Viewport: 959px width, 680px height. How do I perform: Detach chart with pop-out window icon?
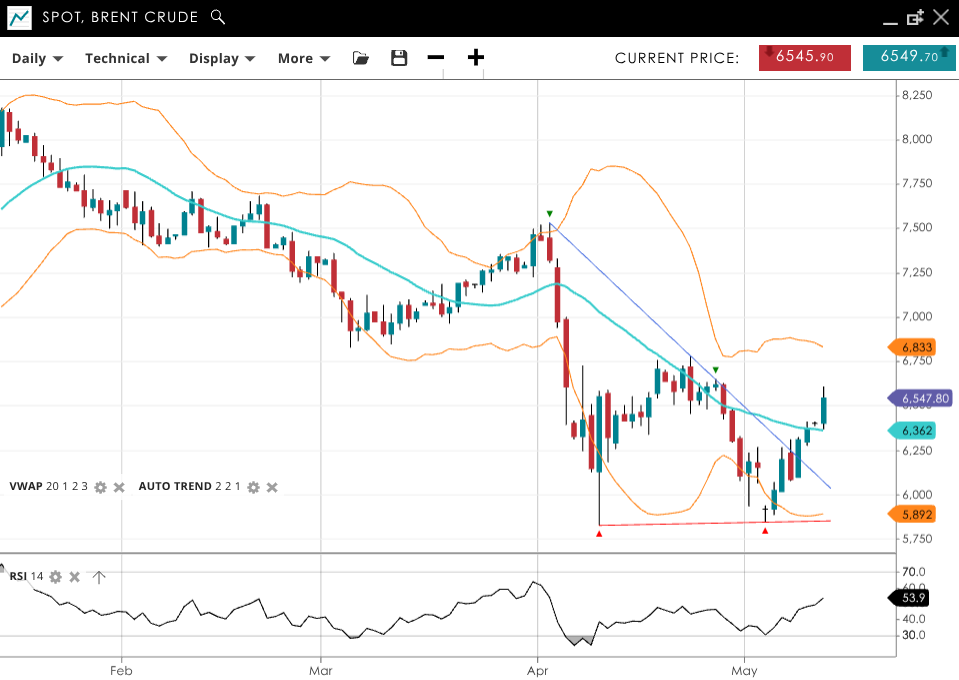tap(915, 17)
